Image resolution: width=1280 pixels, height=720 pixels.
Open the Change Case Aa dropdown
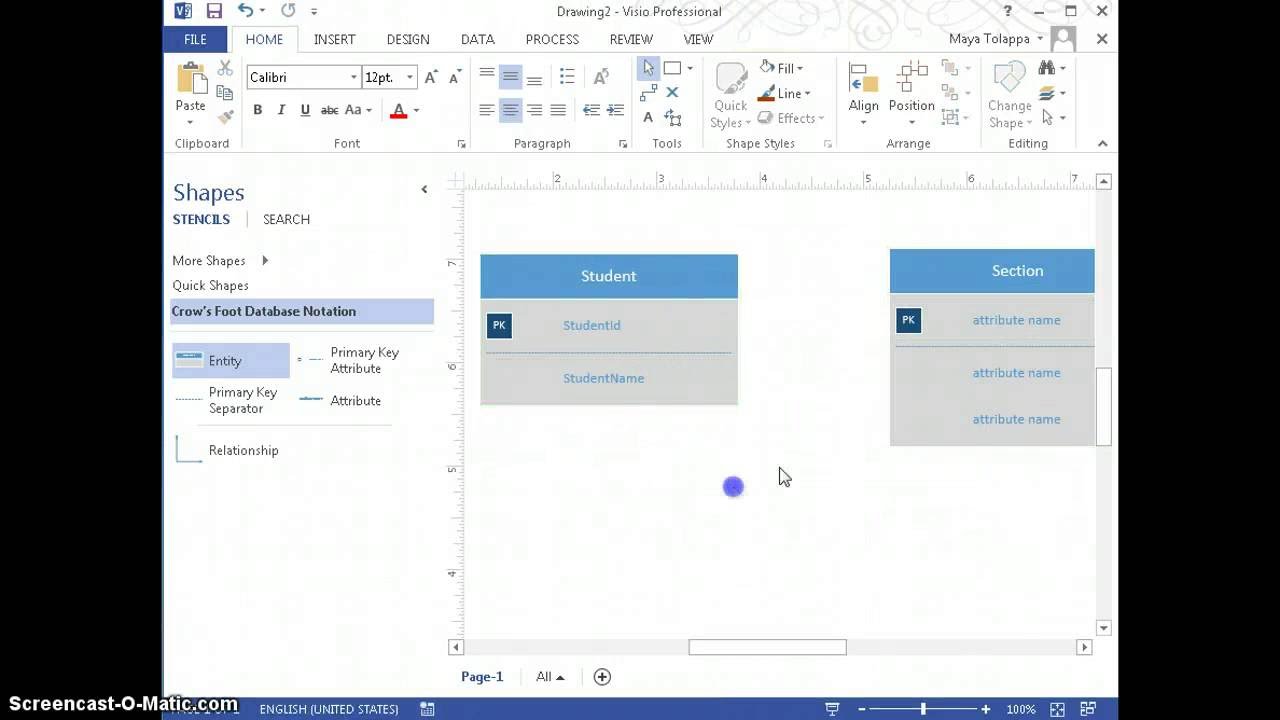358,110
